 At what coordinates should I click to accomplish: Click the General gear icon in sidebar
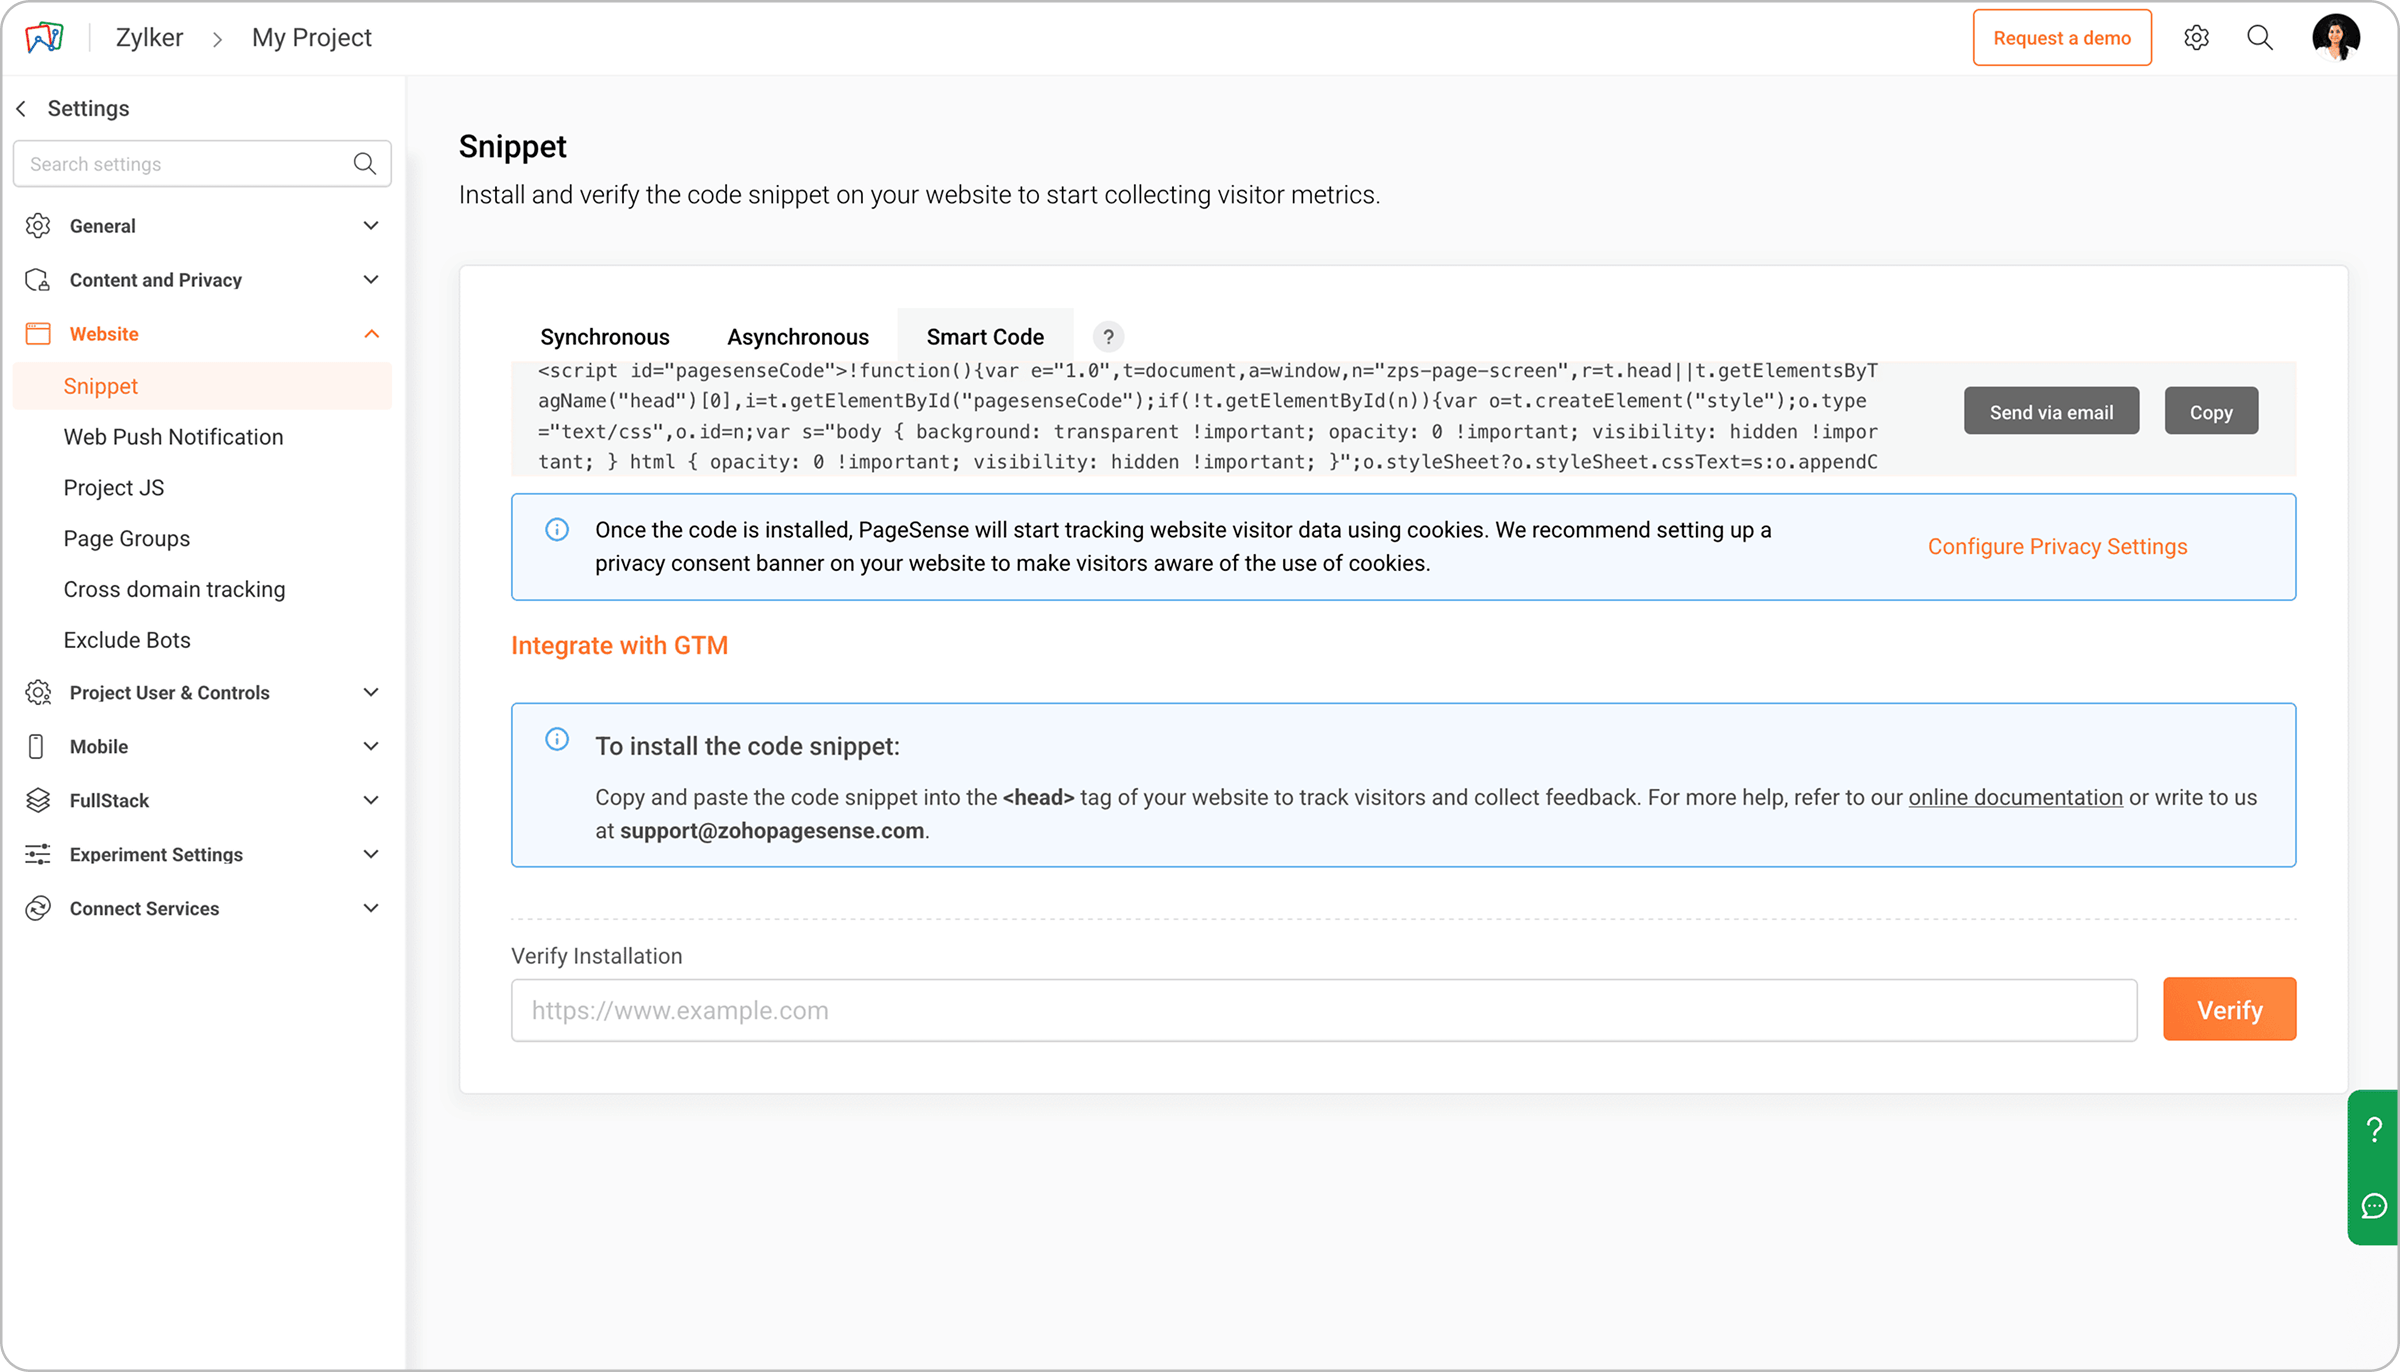click(38, 226)
